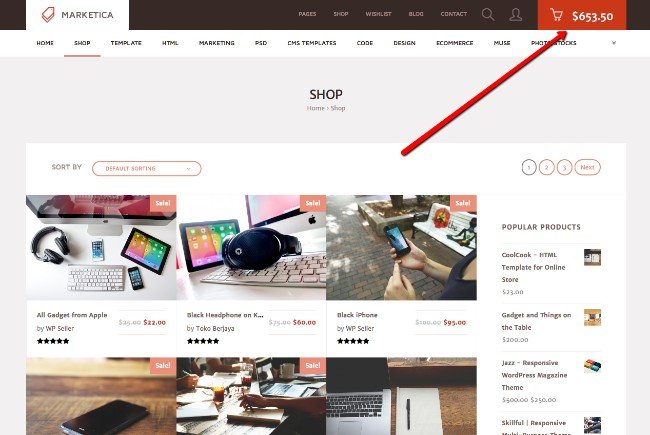Open the user account icon
The height and width of the screenshot is (435, 650).
click(x=515, y=15)
